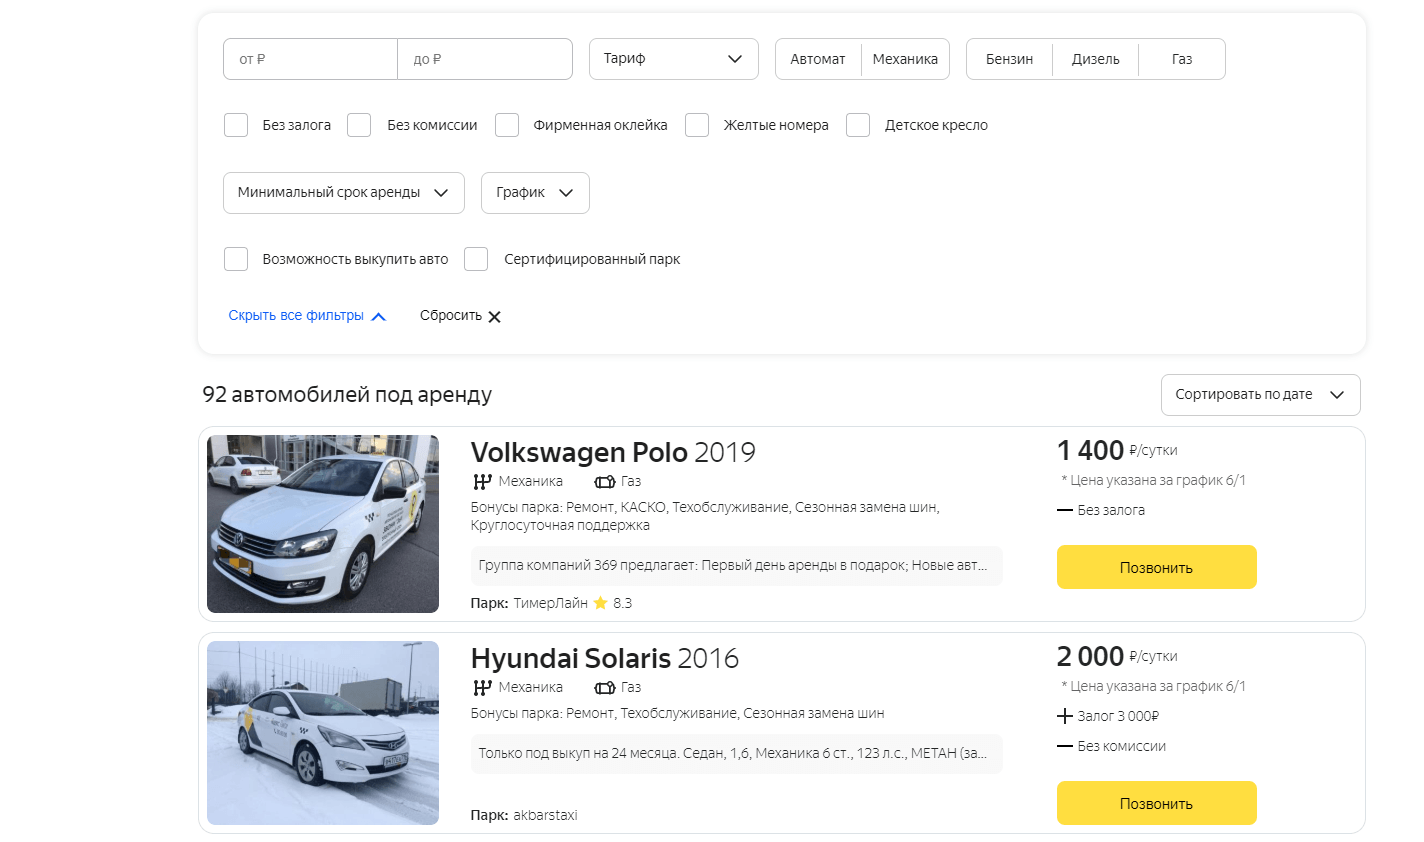
Task: Click Позвонить for Hyundai Solaris
Action: [x=1157, y=803]
